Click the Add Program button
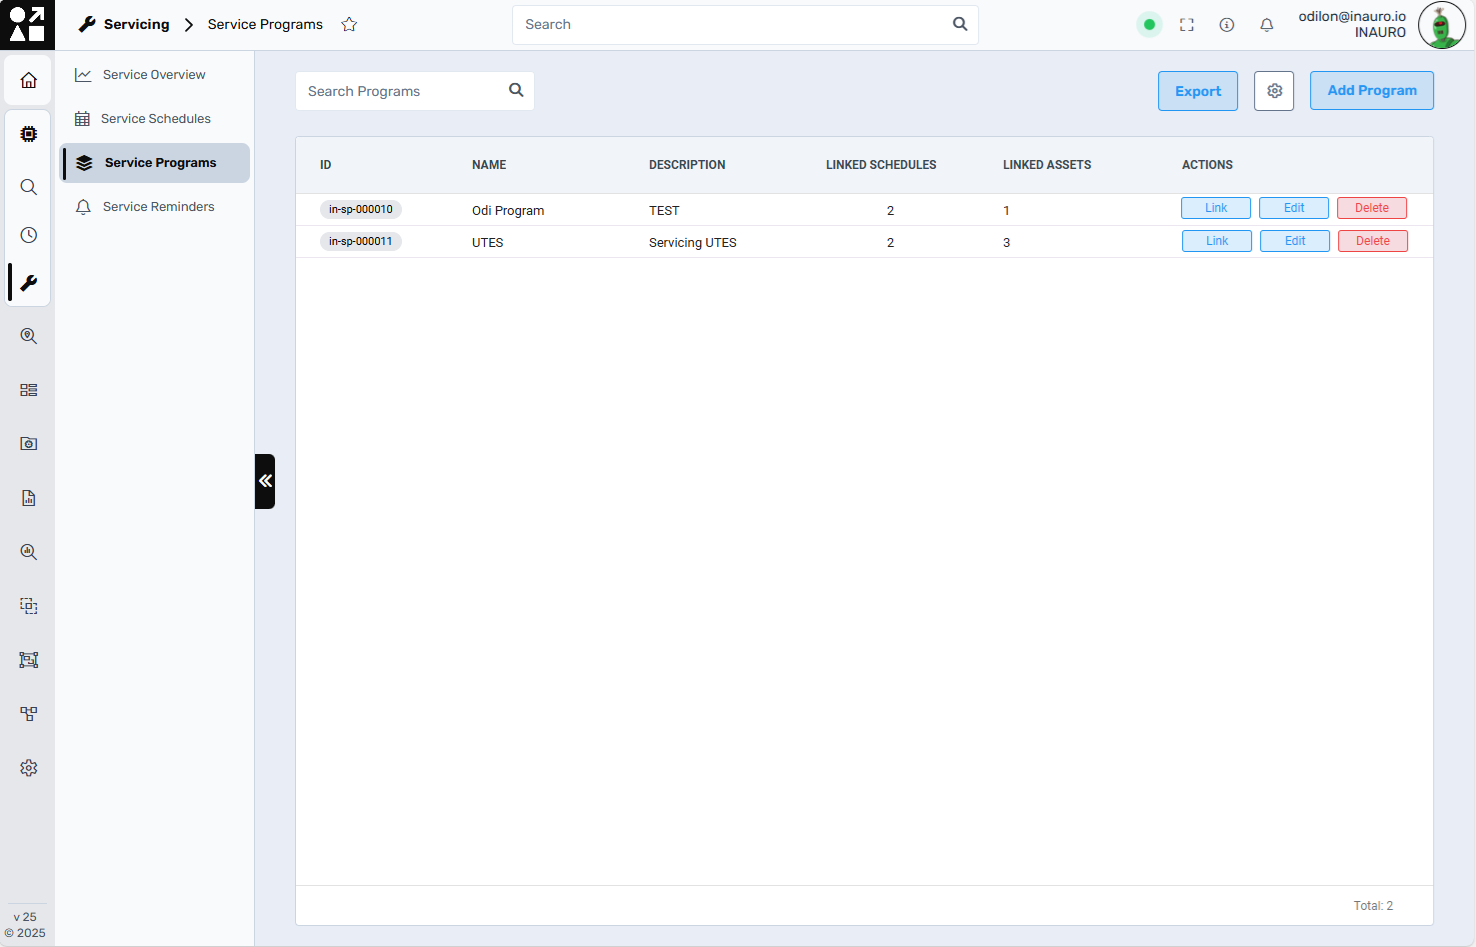The image size is (1476, 947). [1371, 91]
